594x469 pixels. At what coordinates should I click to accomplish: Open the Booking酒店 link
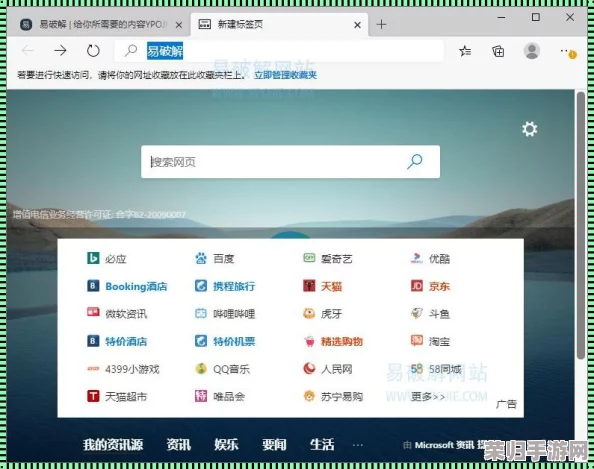click(136, 286)
